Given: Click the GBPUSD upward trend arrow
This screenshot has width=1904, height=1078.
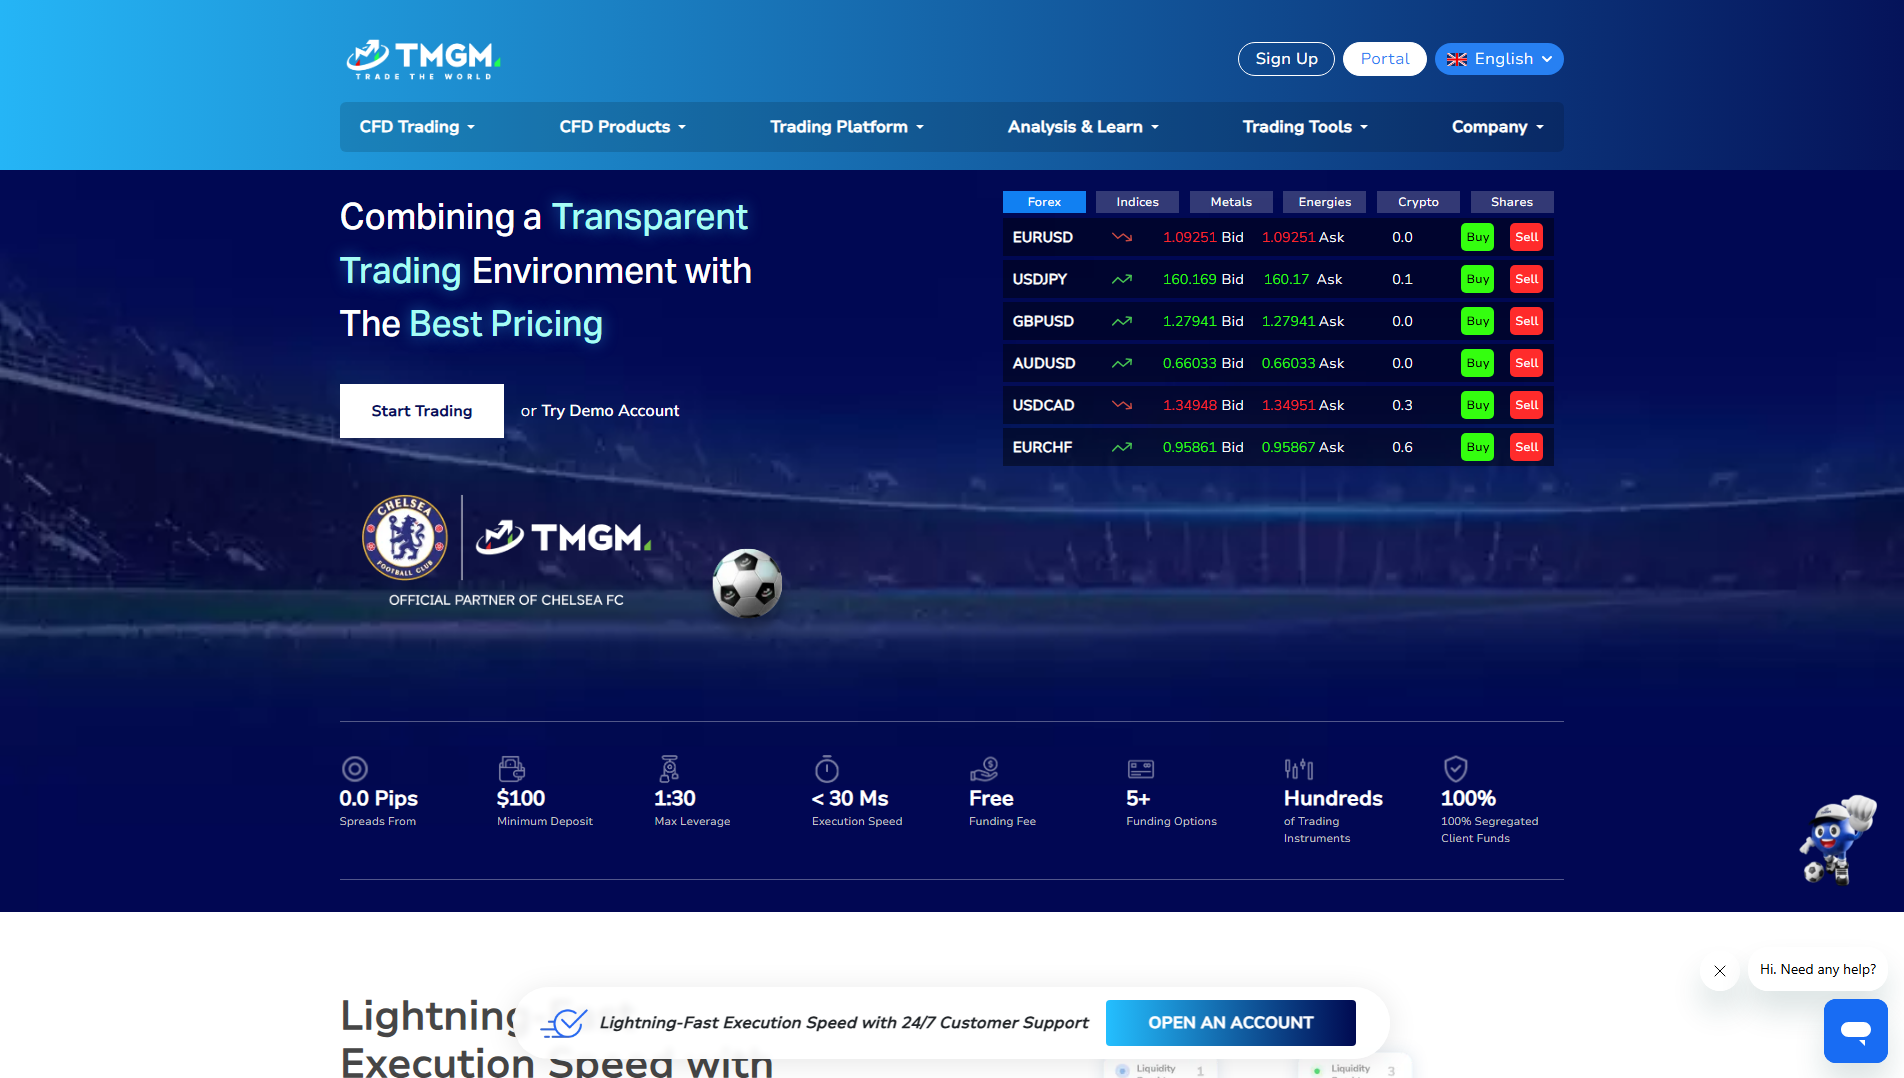Looking at the screenshot, I should 1122,321.
